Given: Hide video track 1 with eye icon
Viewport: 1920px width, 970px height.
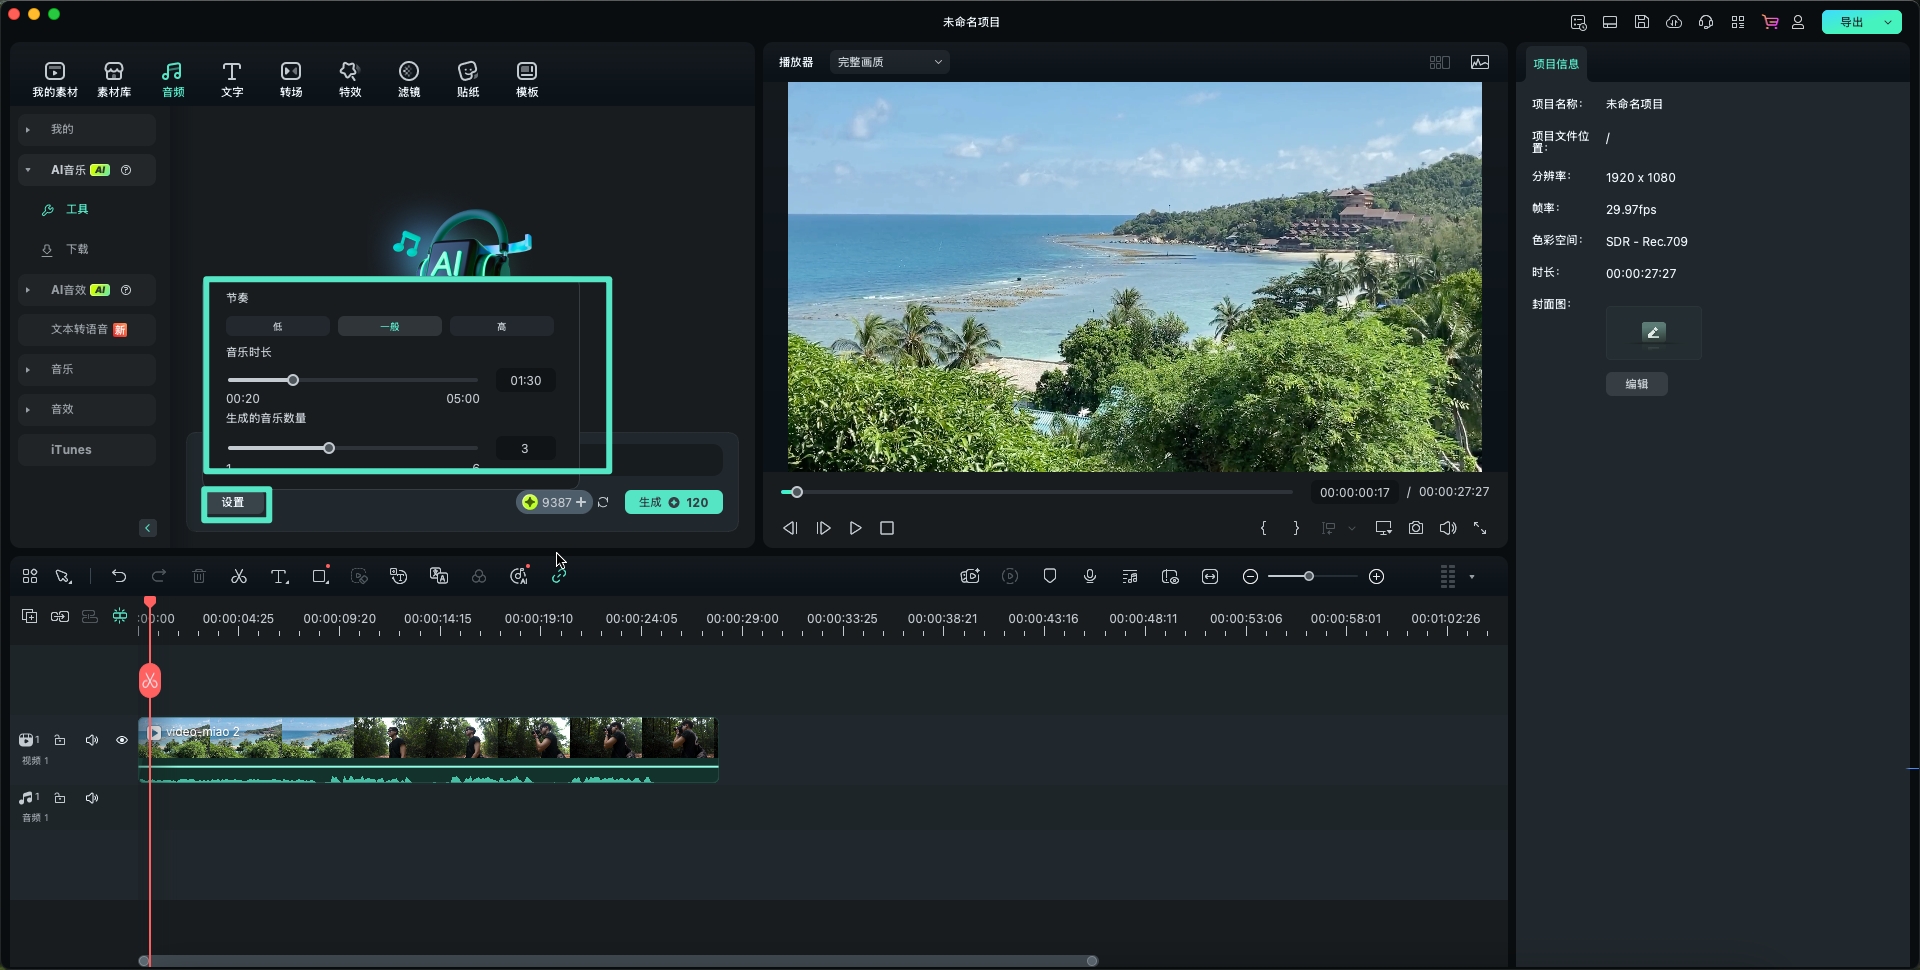Looking at the screenshot, I should tap(122, 740).
